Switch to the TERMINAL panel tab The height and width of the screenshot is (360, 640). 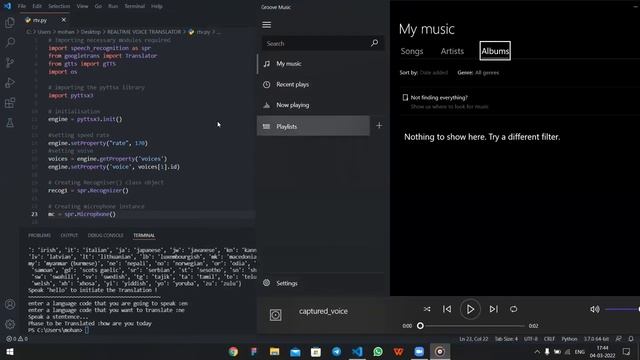[x=144, y=236]
